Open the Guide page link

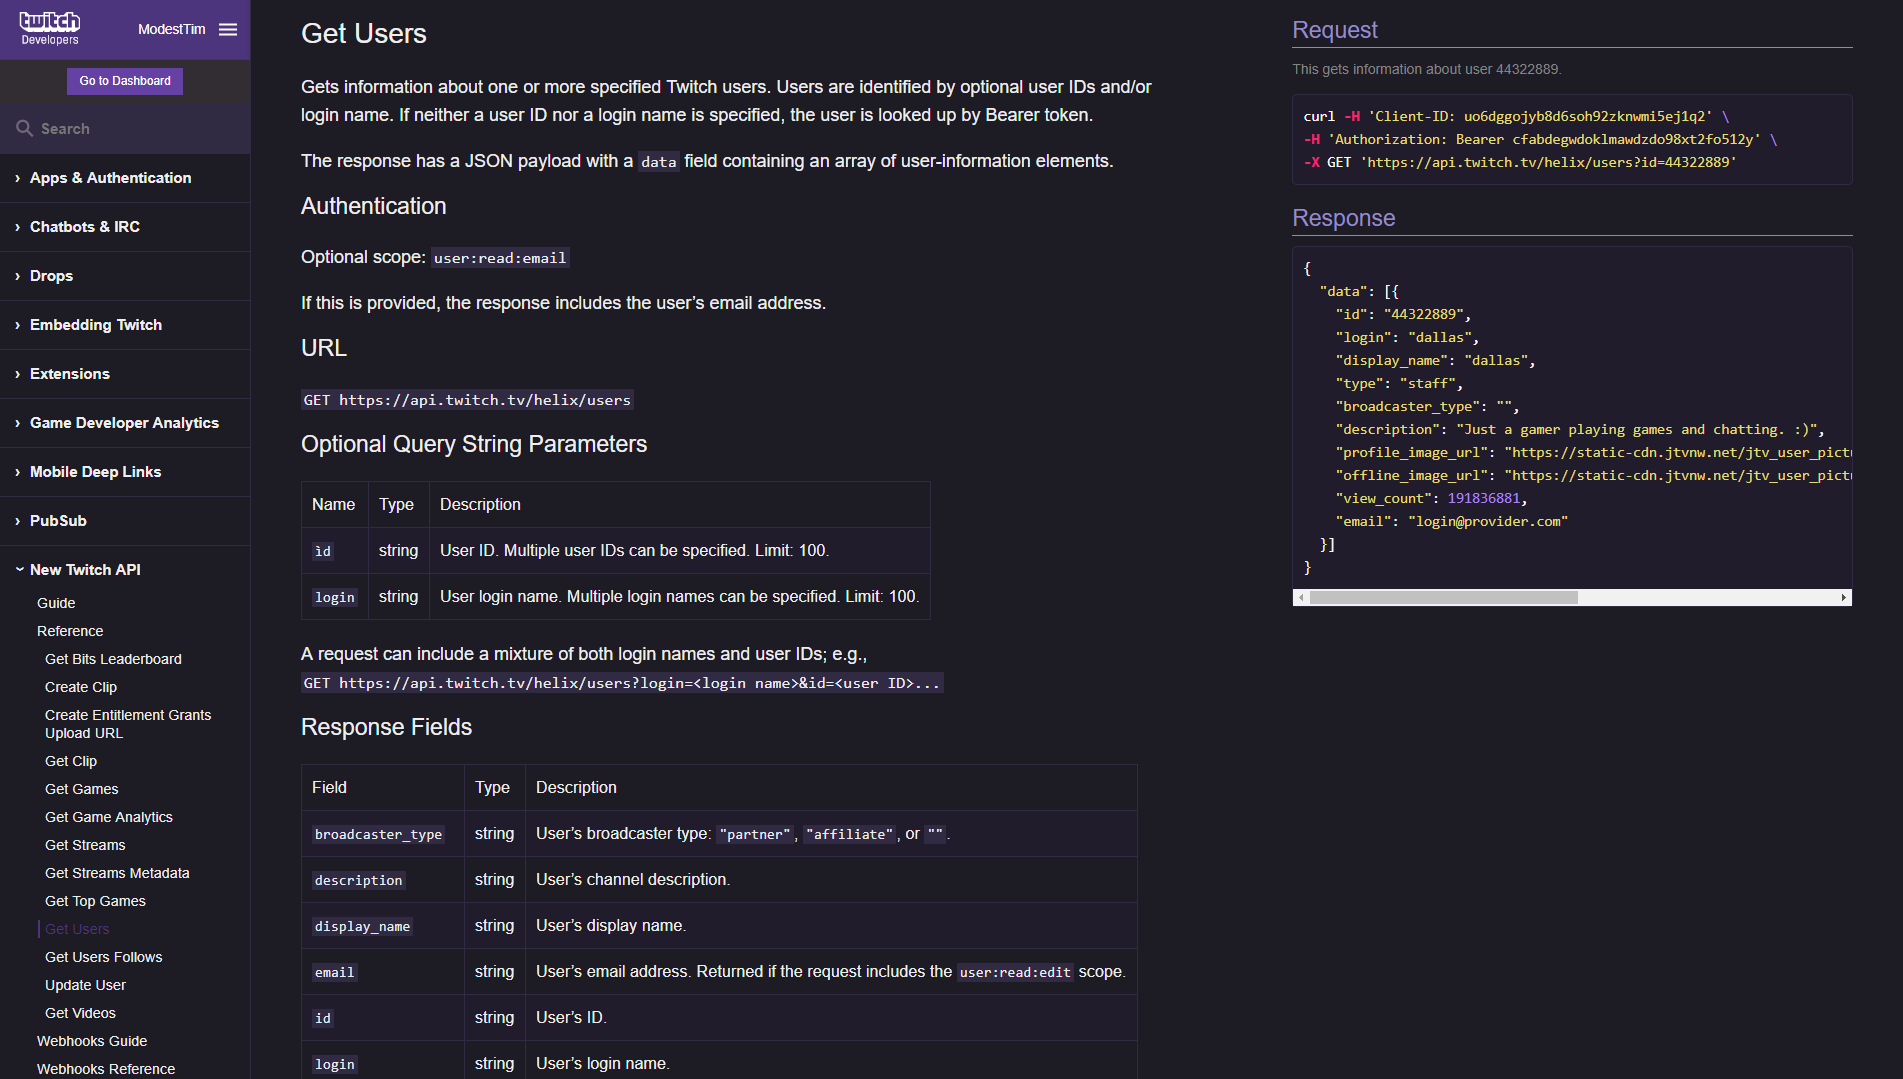[x=56, y=603]
